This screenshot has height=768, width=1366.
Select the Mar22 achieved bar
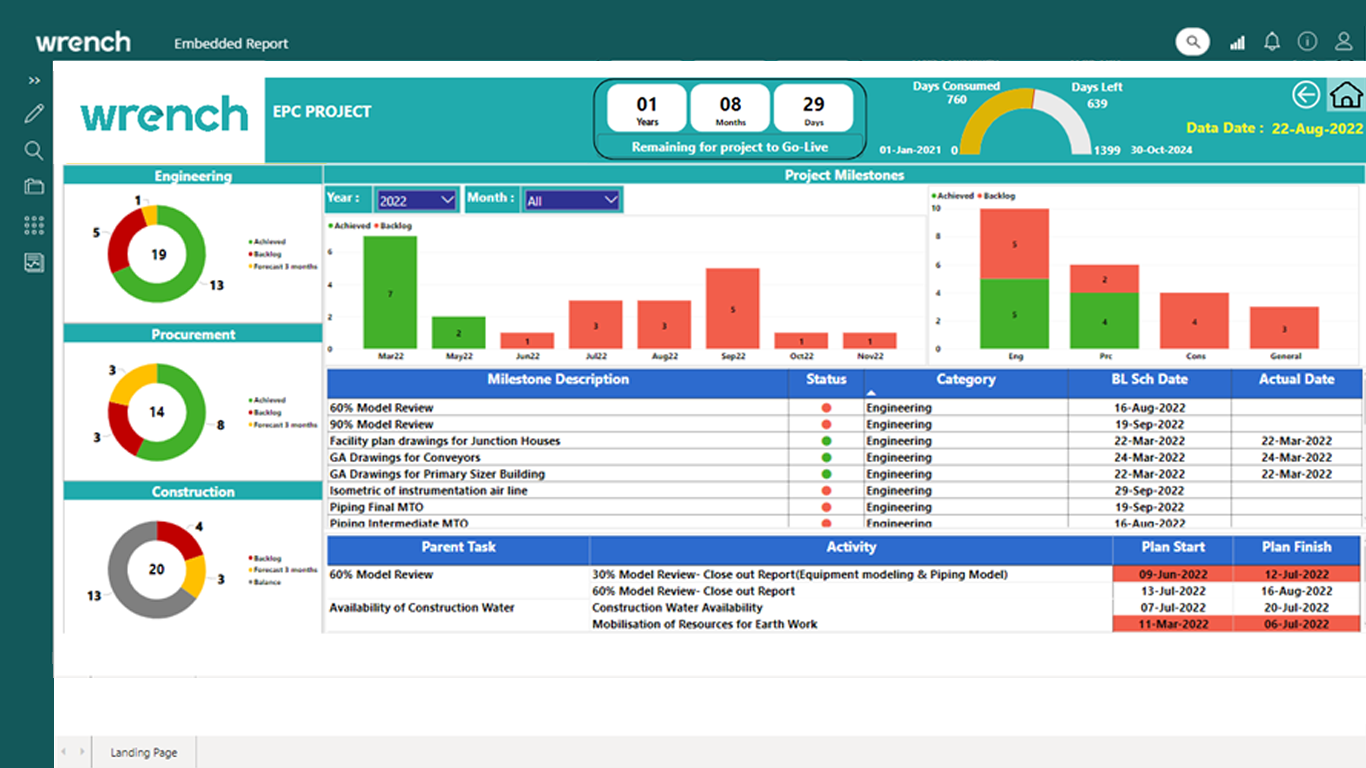[x=390, y=292]
